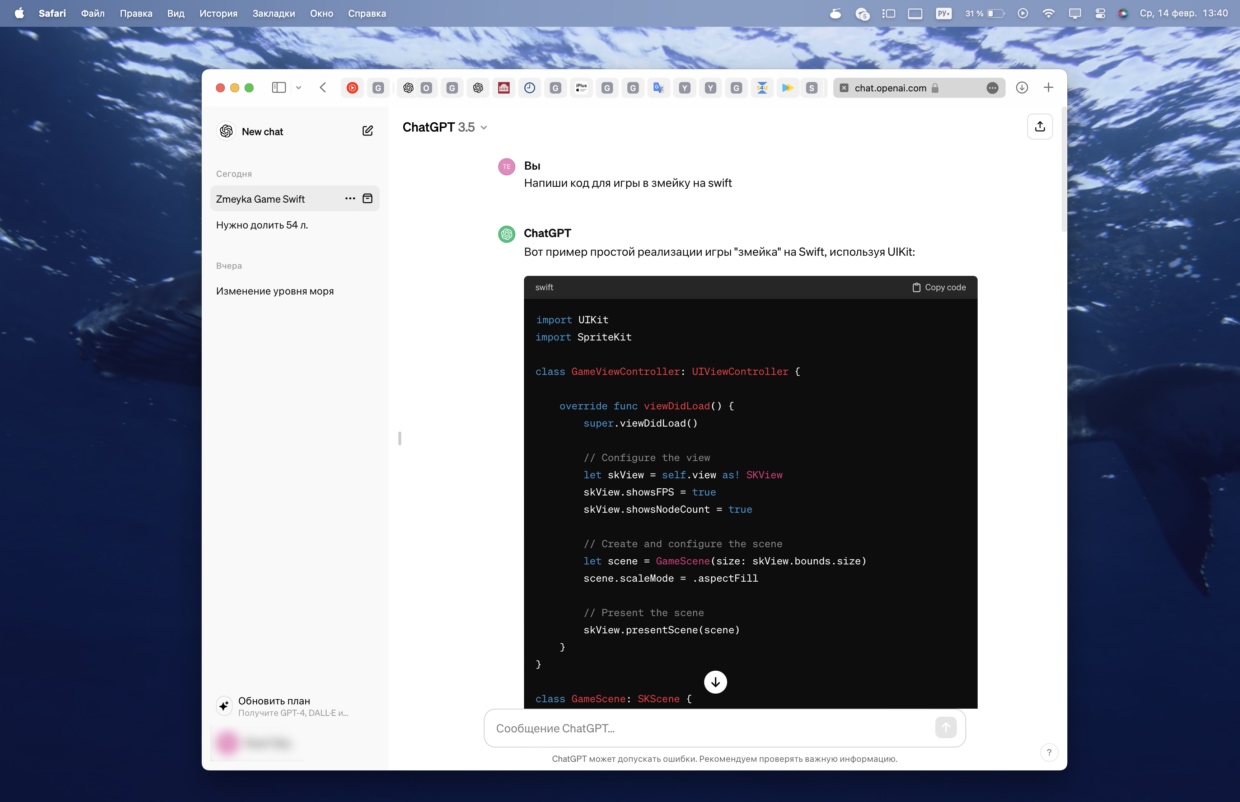Open chat "Нужно долить 54 л."
This screenshot has height=802, width=1240.
tap(262, 225)
